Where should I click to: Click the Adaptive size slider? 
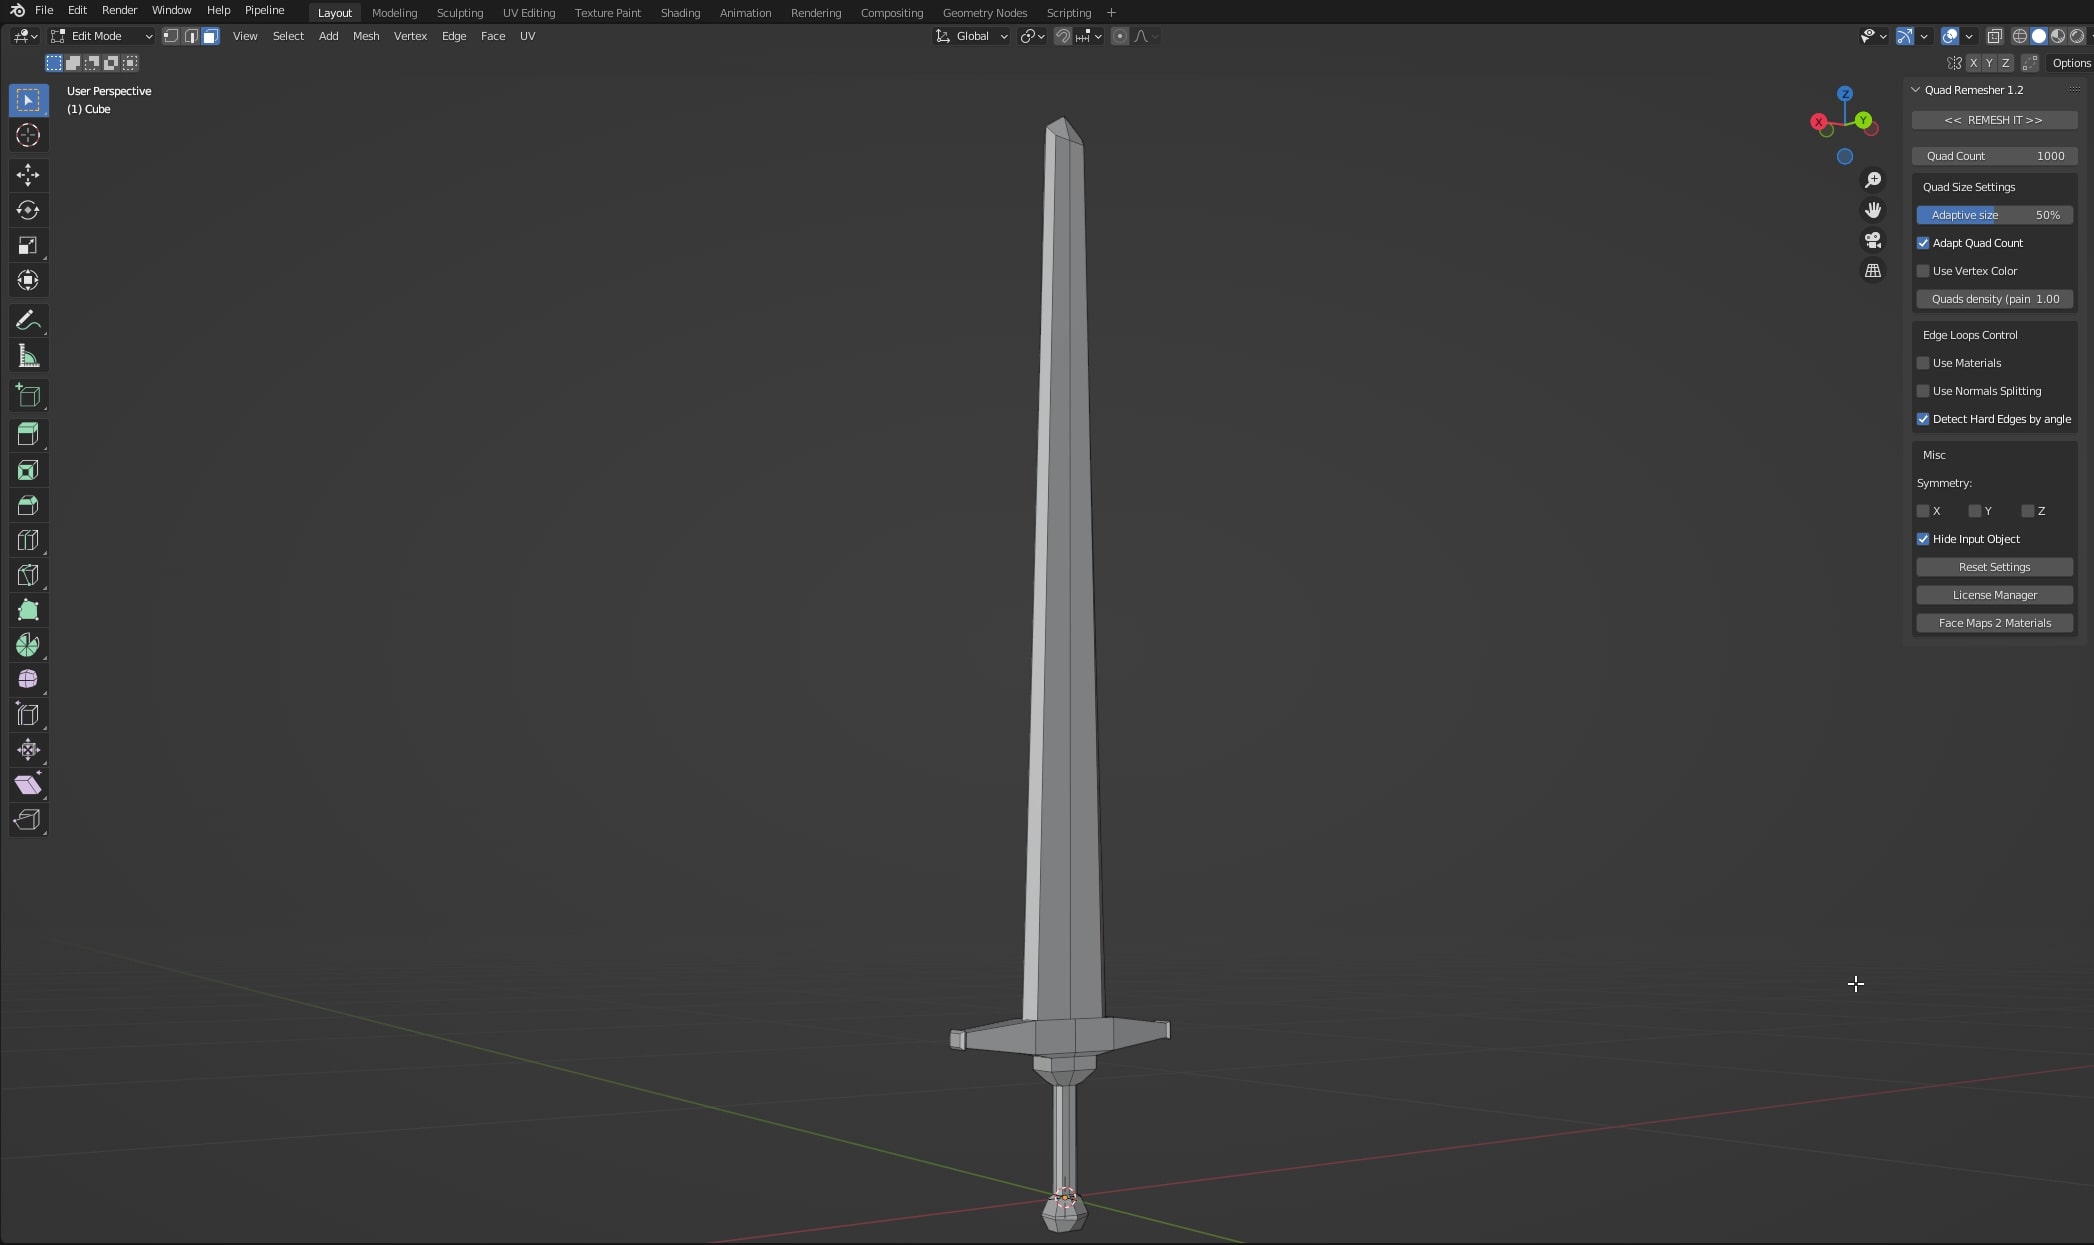1994,215
